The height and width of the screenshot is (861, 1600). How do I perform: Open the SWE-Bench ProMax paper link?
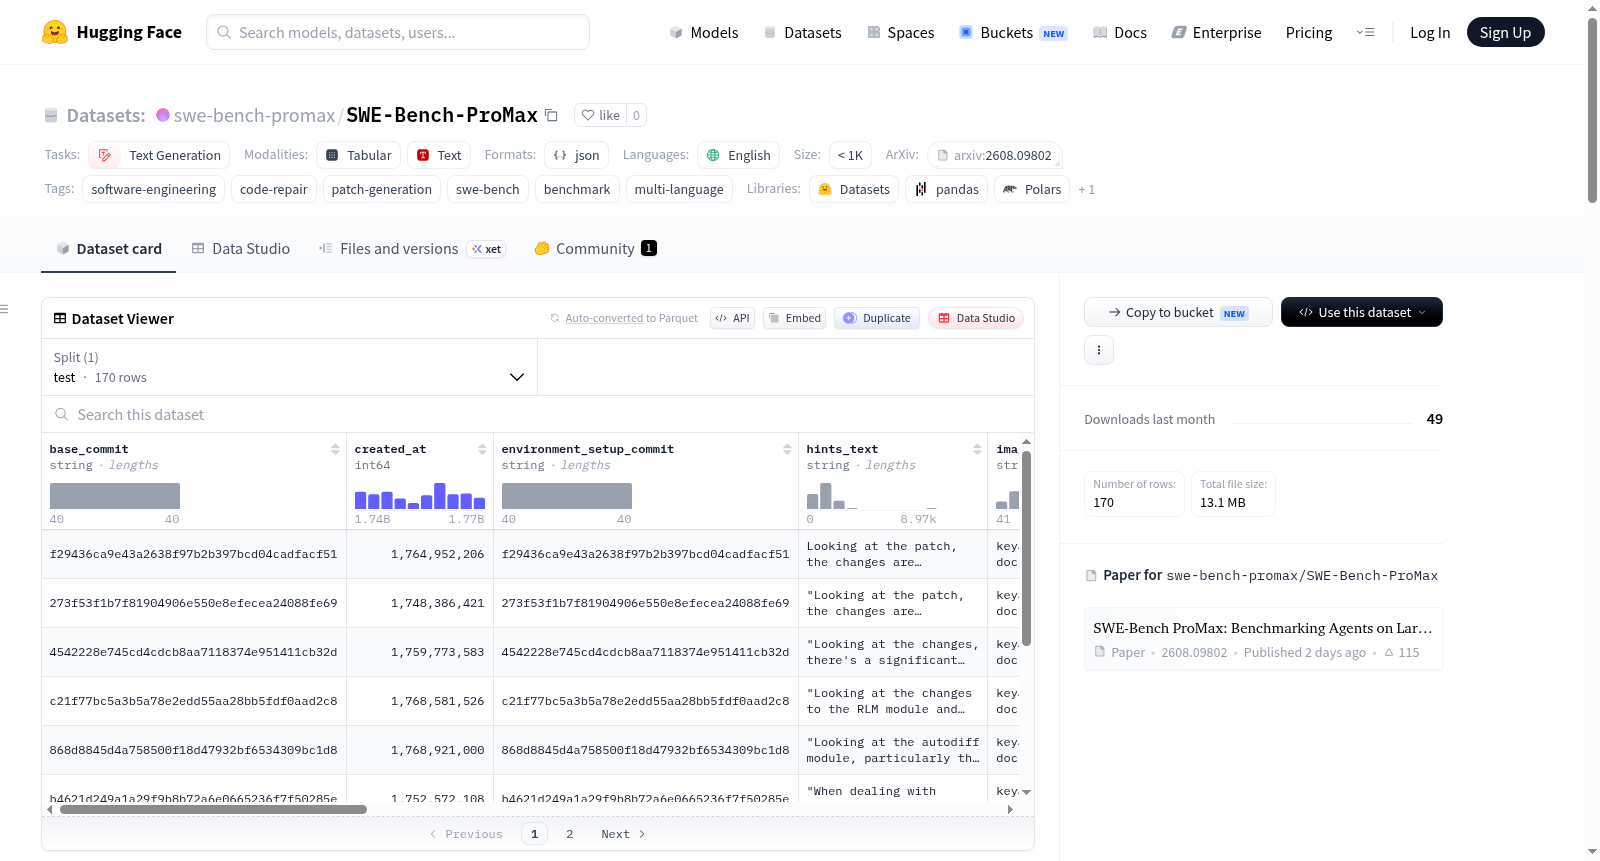pyautogui.click(x=1263, y=639)
